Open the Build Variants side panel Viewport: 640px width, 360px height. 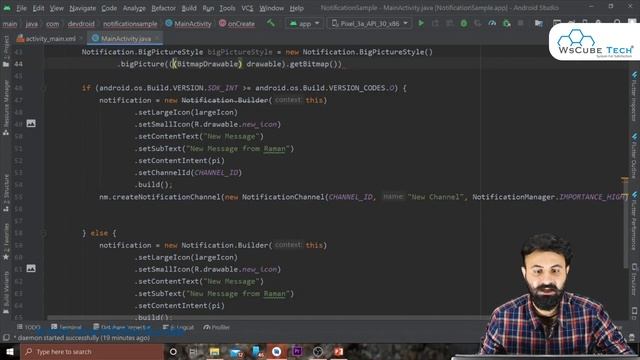click(x=6, y=293)
